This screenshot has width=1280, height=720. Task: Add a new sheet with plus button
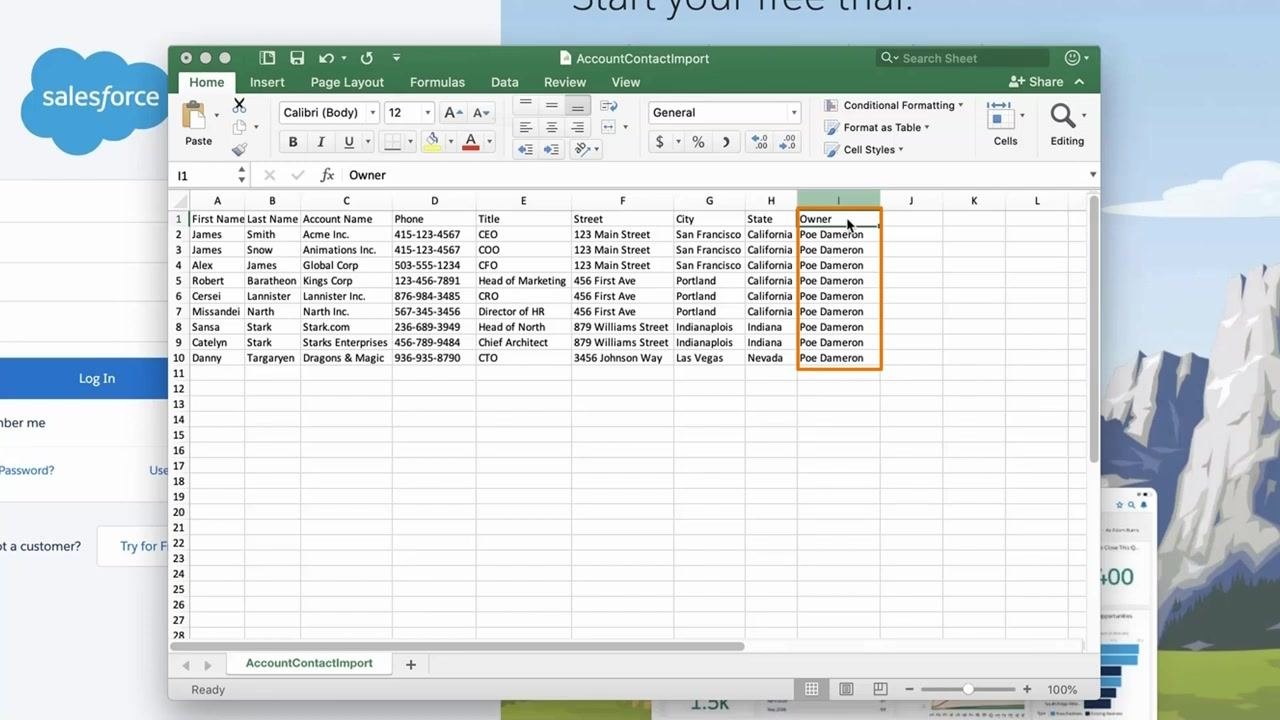coord(410,664)
